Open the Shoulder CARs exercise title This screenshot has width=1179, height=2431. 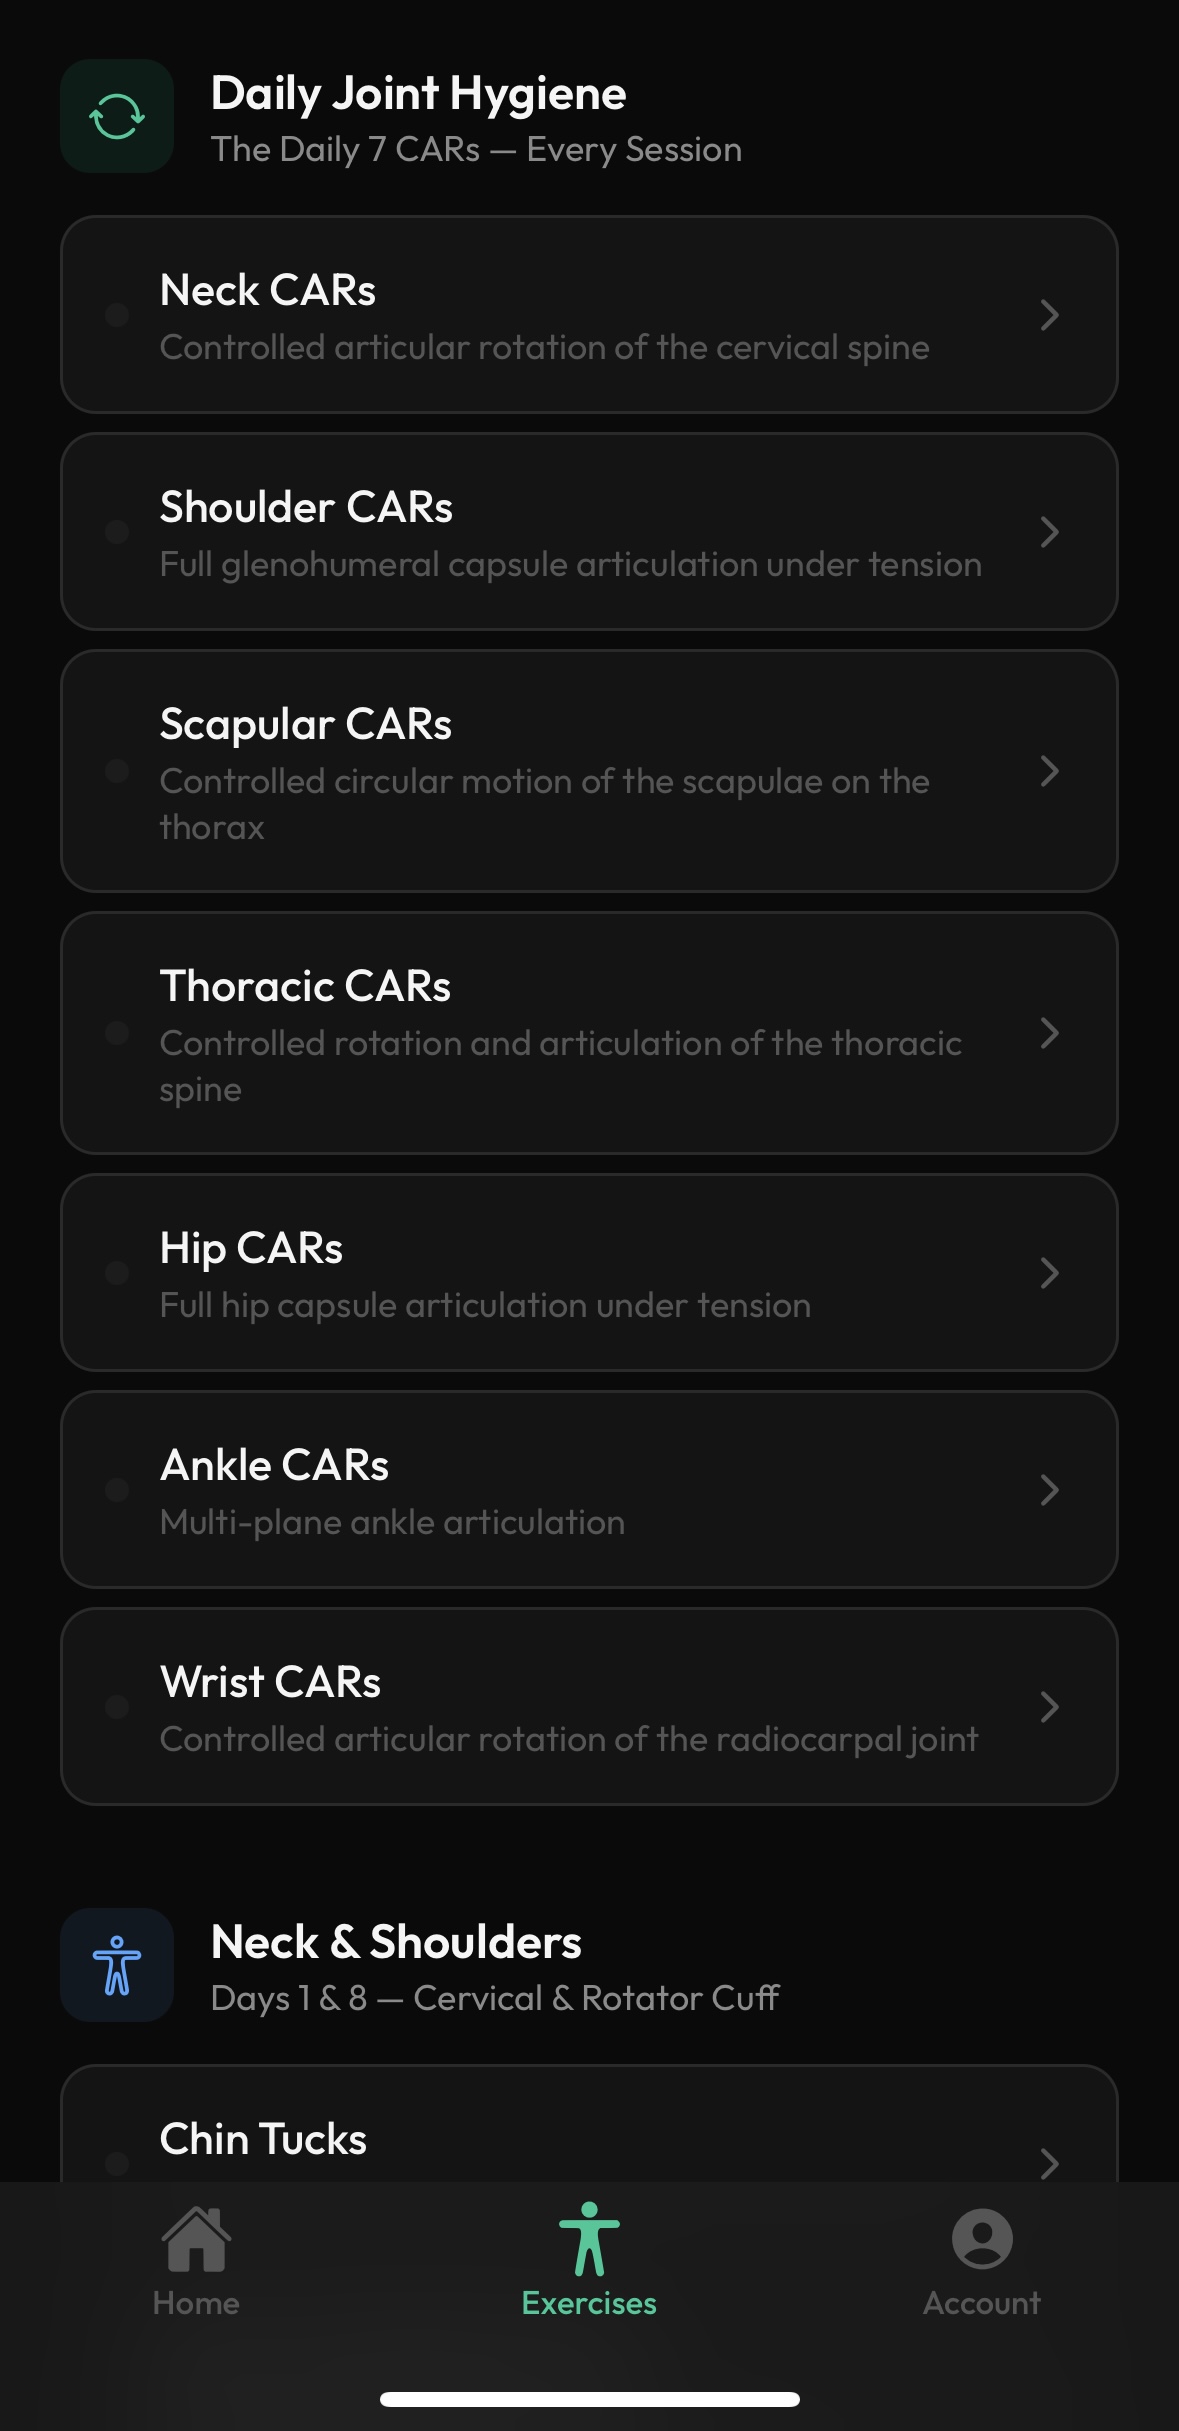coord(306,508)
